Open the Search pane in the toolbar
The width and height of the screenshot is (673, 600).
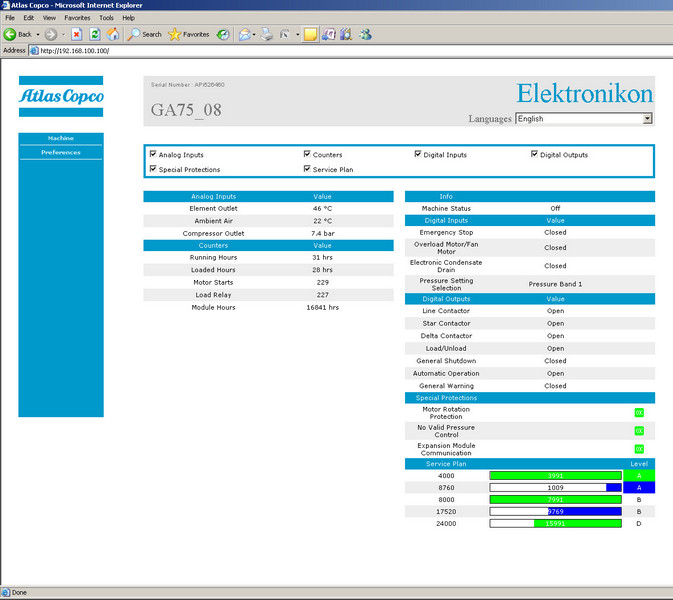(x=144, y=34)
